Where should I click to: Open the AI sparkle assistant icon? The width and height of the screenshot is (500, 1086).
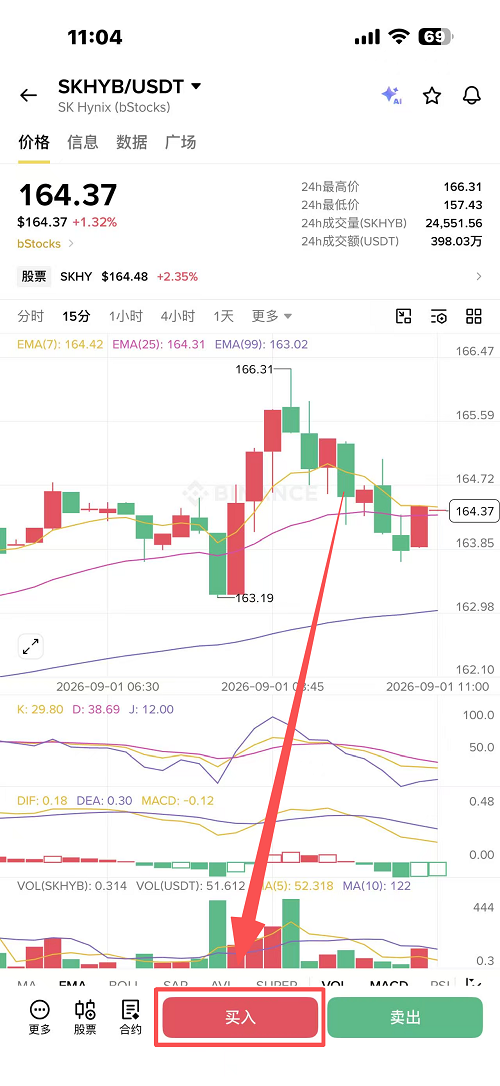click(391, 96)
